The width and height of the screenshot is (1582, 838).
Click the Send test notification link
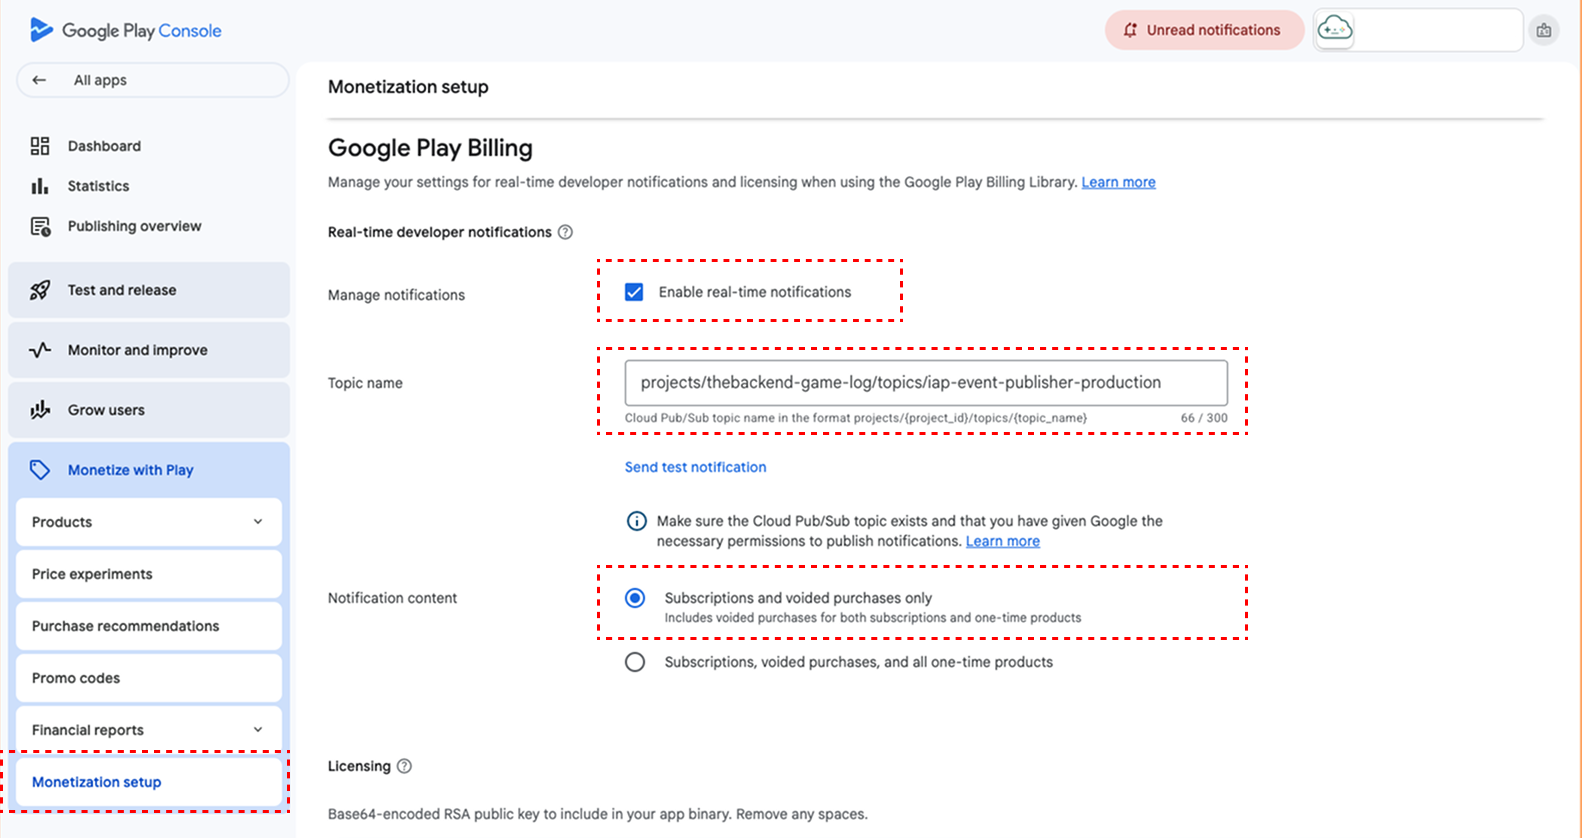695,467
